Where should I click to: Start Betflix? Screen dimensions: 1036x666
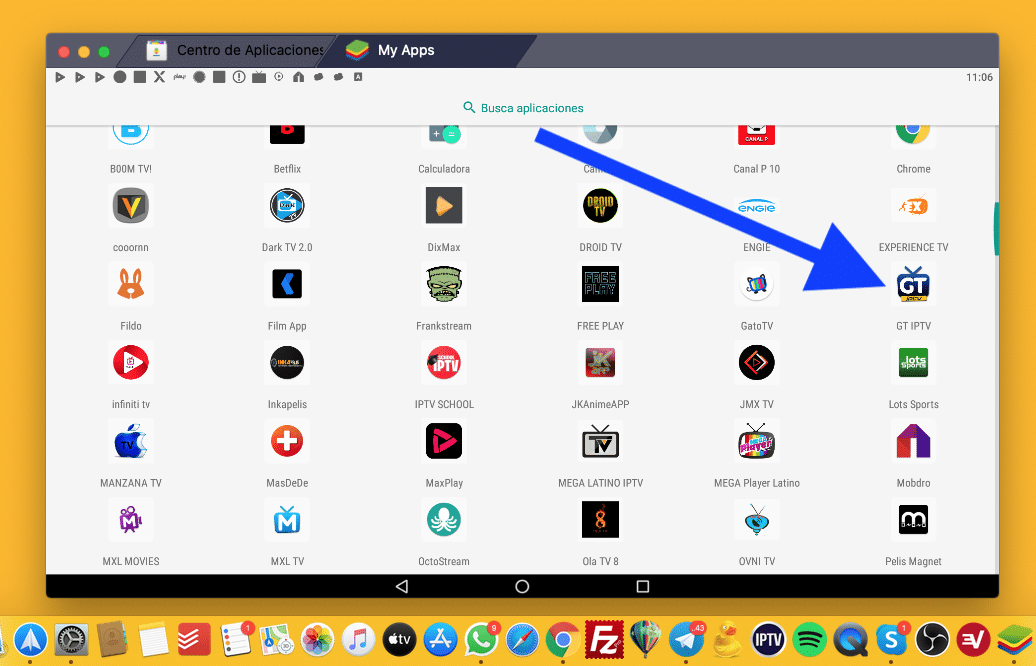287,129
